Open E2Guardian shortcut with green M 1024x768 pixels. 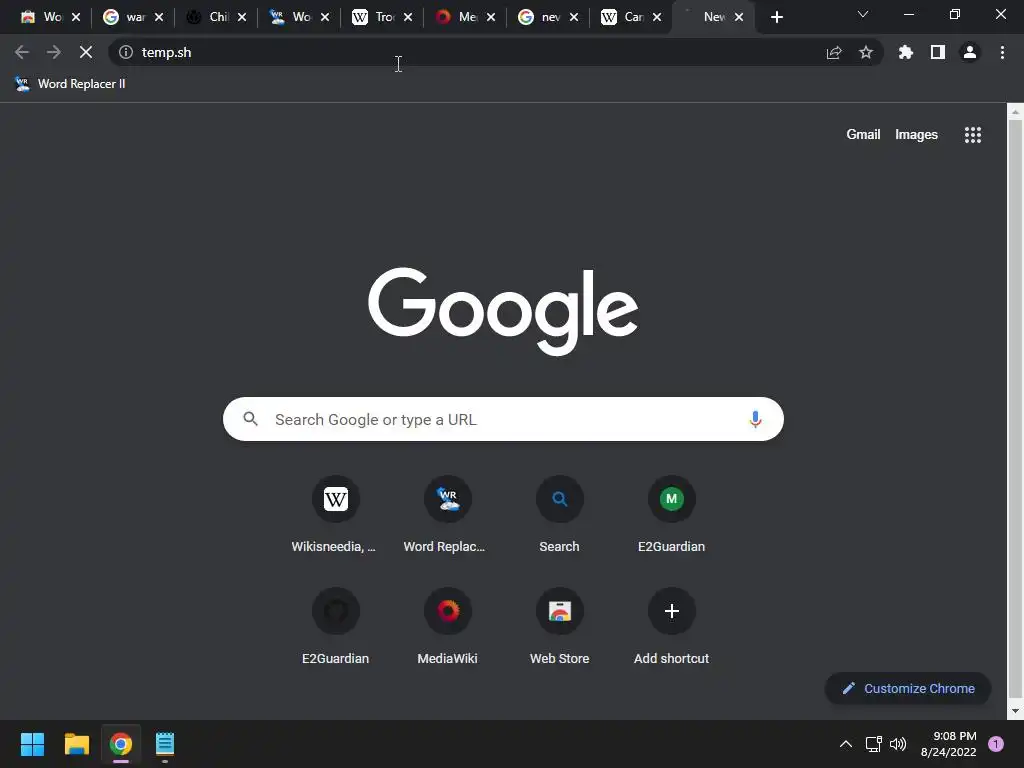pyautogui.click(x=671, y=516)
